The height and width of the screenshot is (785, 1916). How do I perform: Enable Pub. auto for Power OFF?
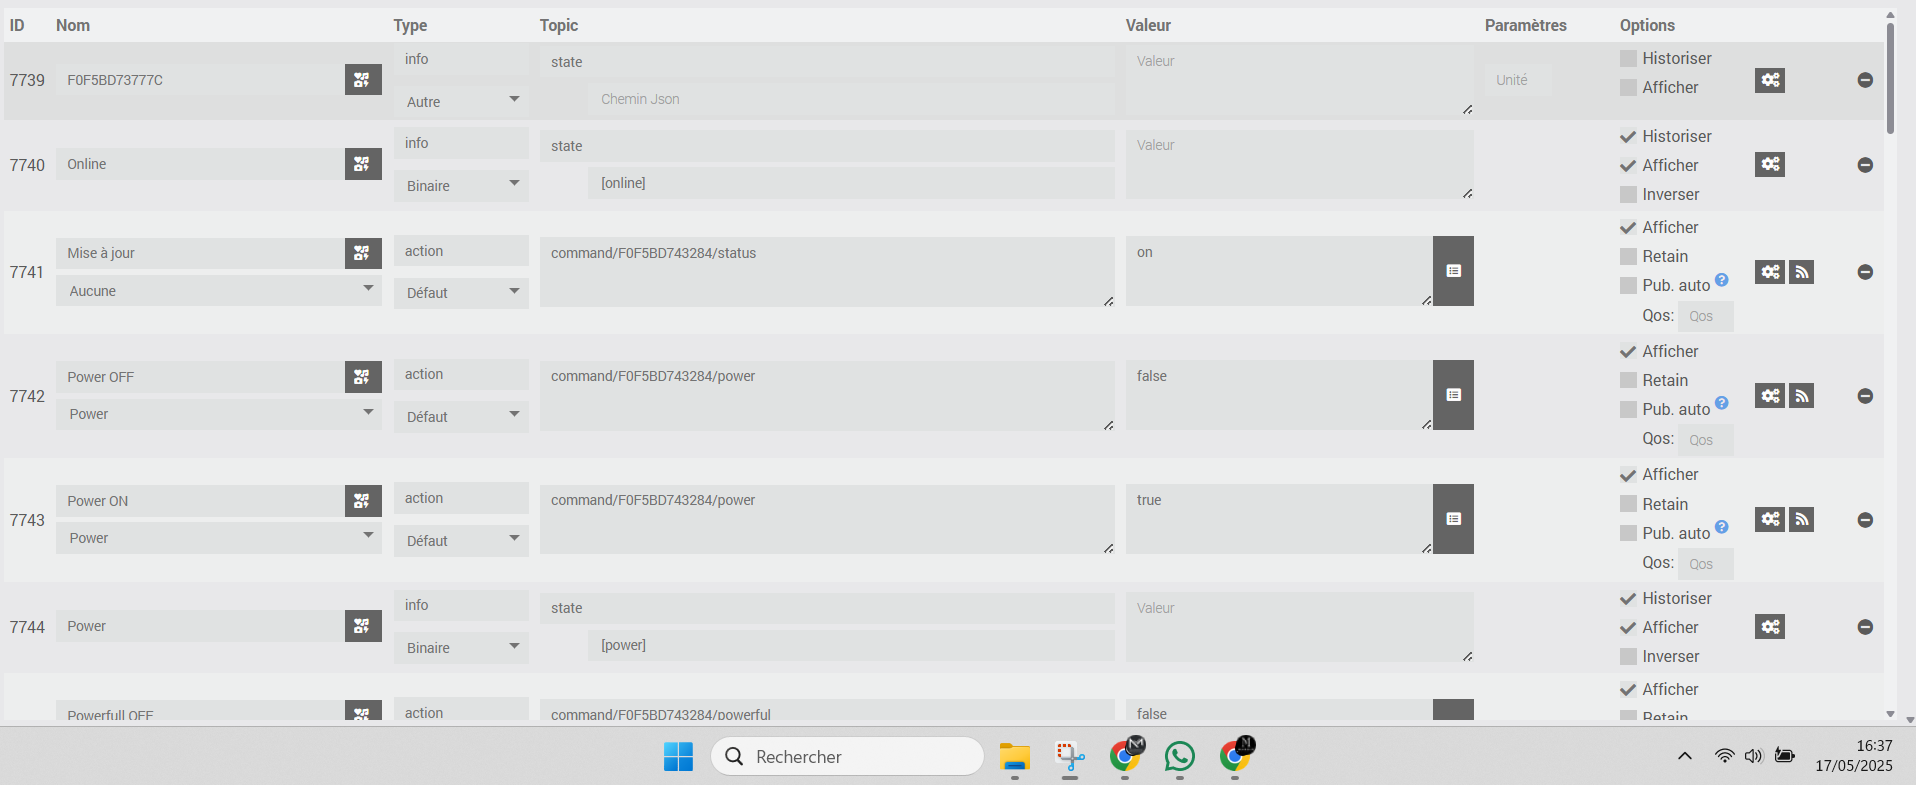pyautogui.click(x=1628, y=410)
